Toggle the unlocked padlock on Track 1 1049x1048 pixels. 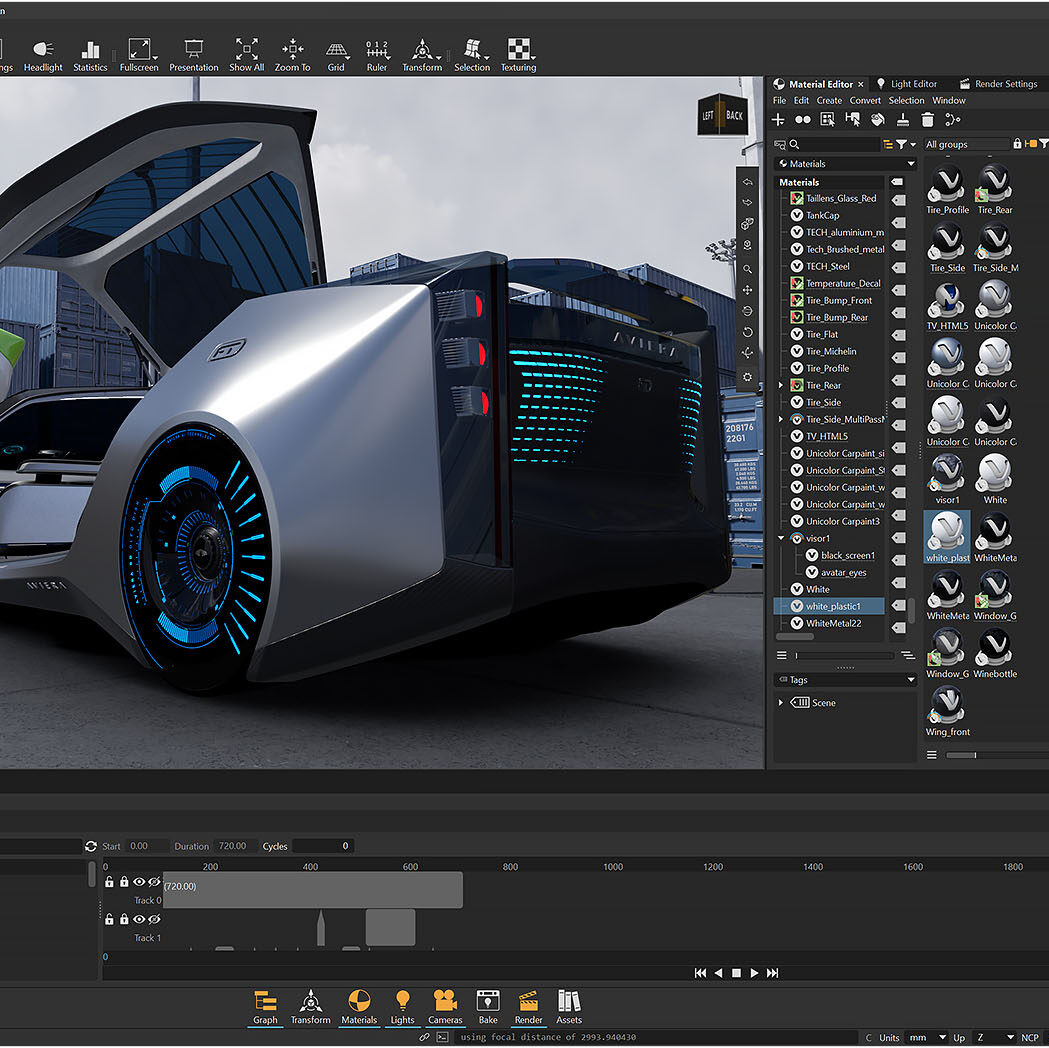(x=109, y=919)
